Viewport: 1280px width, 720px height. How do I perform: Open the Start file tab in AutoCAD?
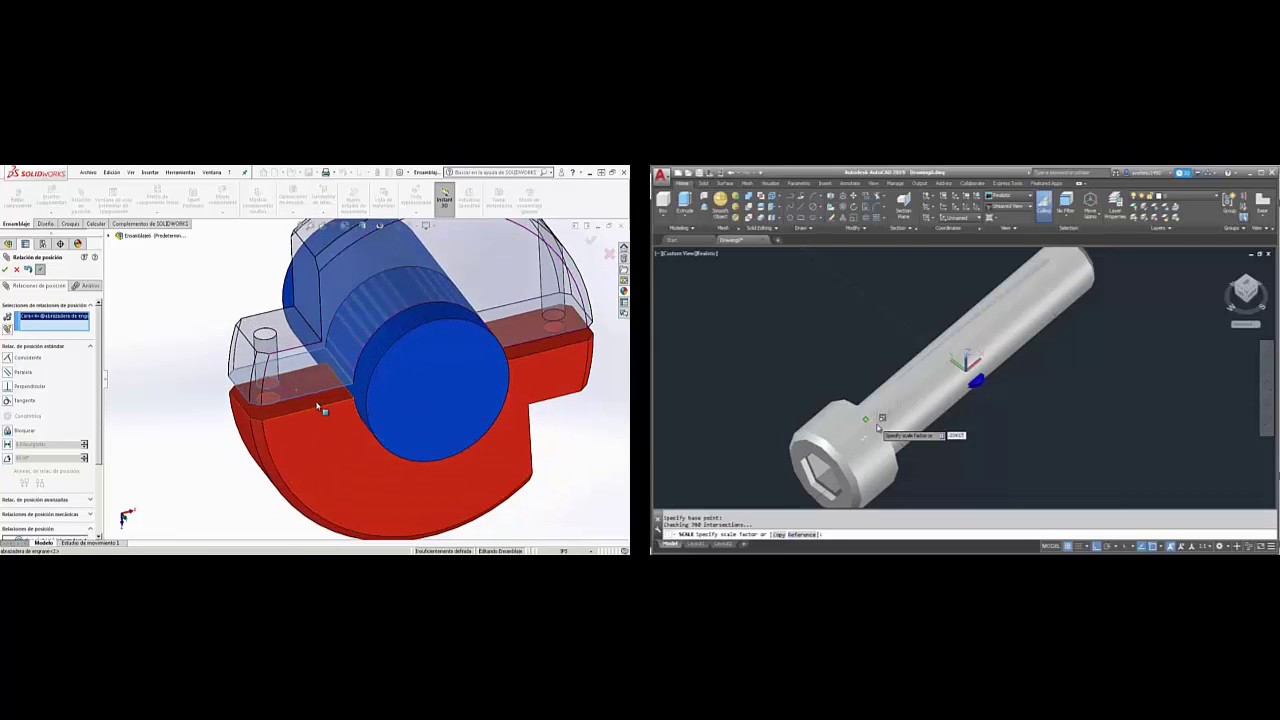tap(673, 240)
